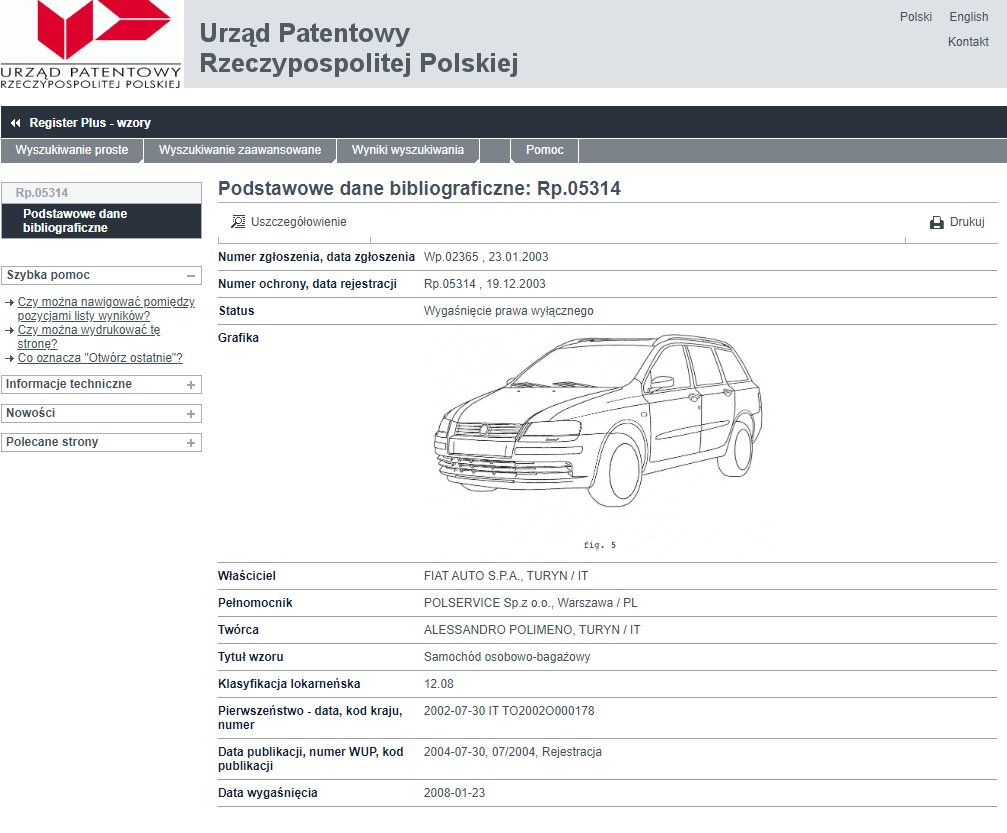
Task: Switch language to Polski
Action: click(x=915, y=17)
